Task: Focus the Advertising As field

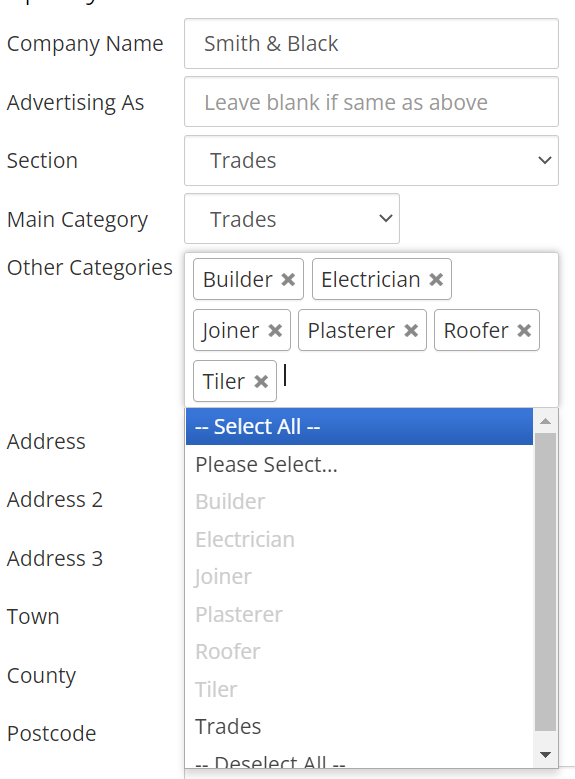Action: click(371, 102)
